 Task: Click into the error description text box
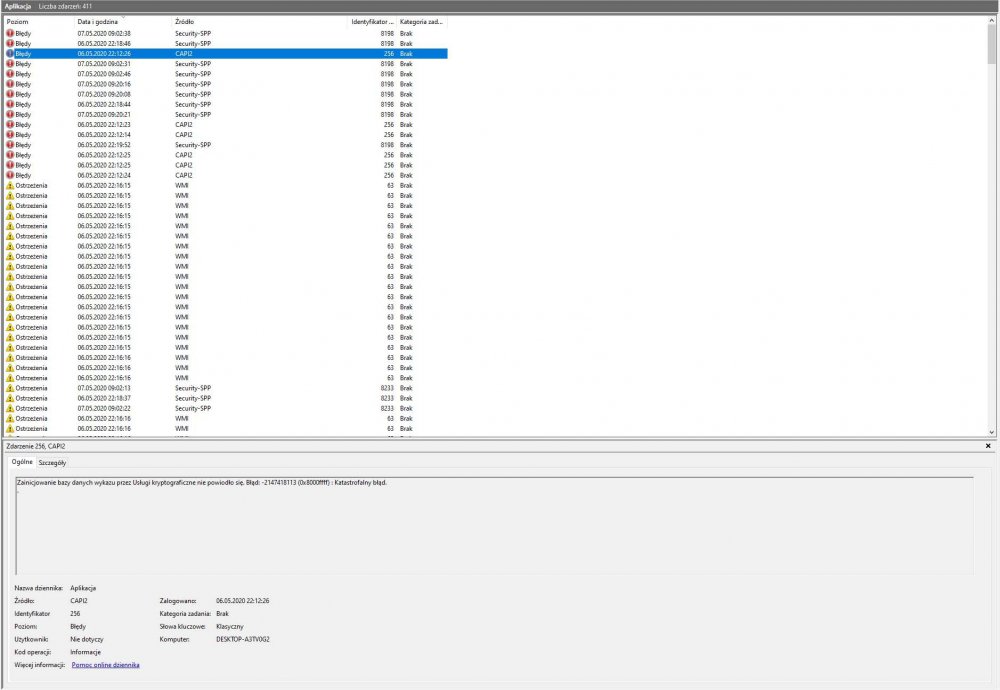point(494,525)
